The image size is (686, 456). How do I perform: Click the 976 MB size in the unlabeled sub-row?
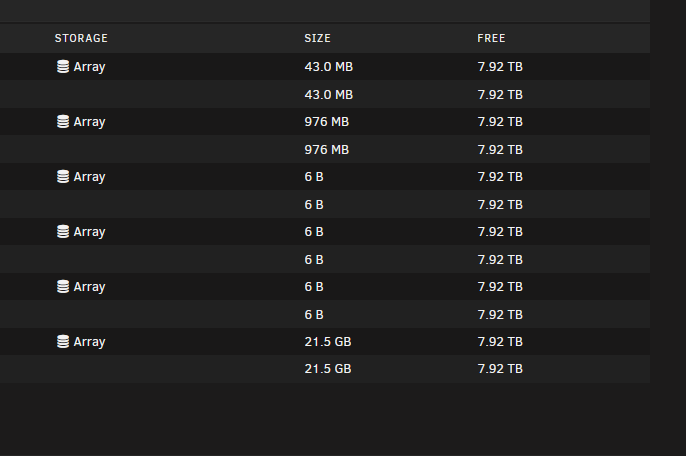pyautogui.click(x=327, y=150)
